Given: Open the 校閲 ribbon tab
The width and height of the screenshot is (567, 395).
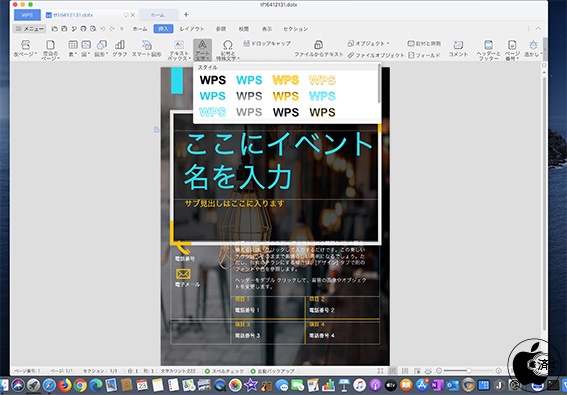Looking at the screenshot, I should tap(243, 29).
